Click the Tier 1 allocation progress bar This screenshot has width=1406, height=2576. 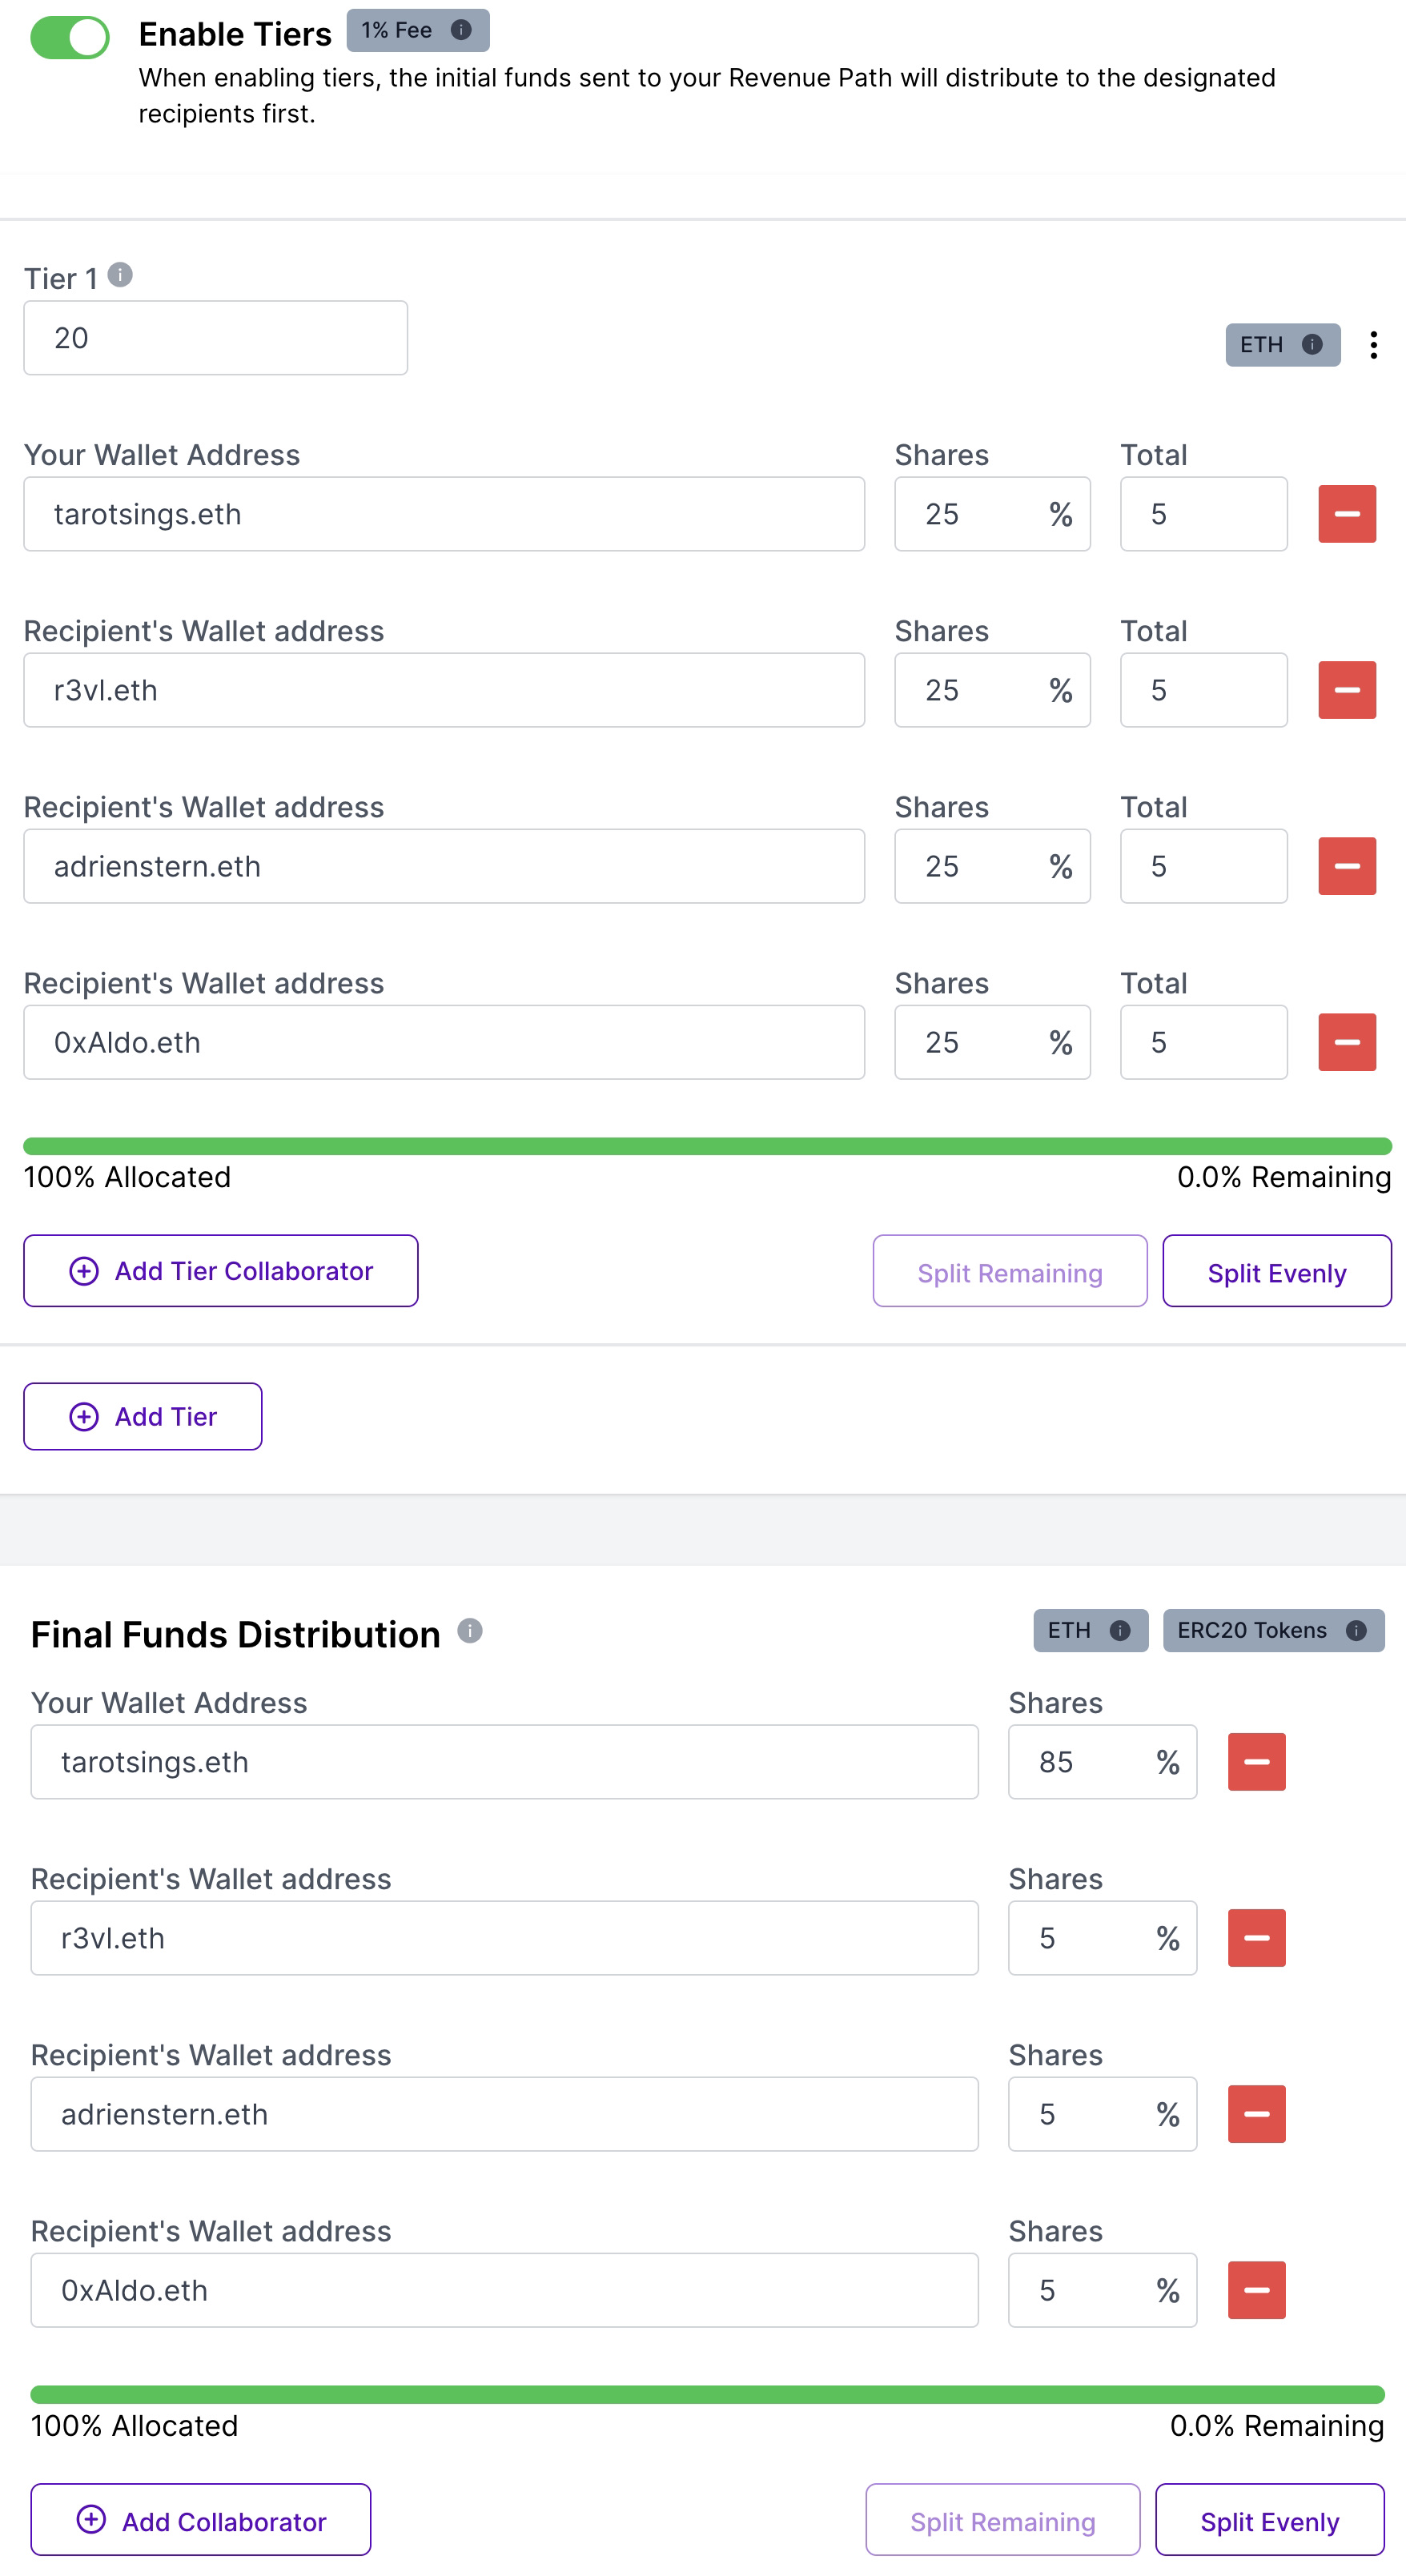(708, 1146)
